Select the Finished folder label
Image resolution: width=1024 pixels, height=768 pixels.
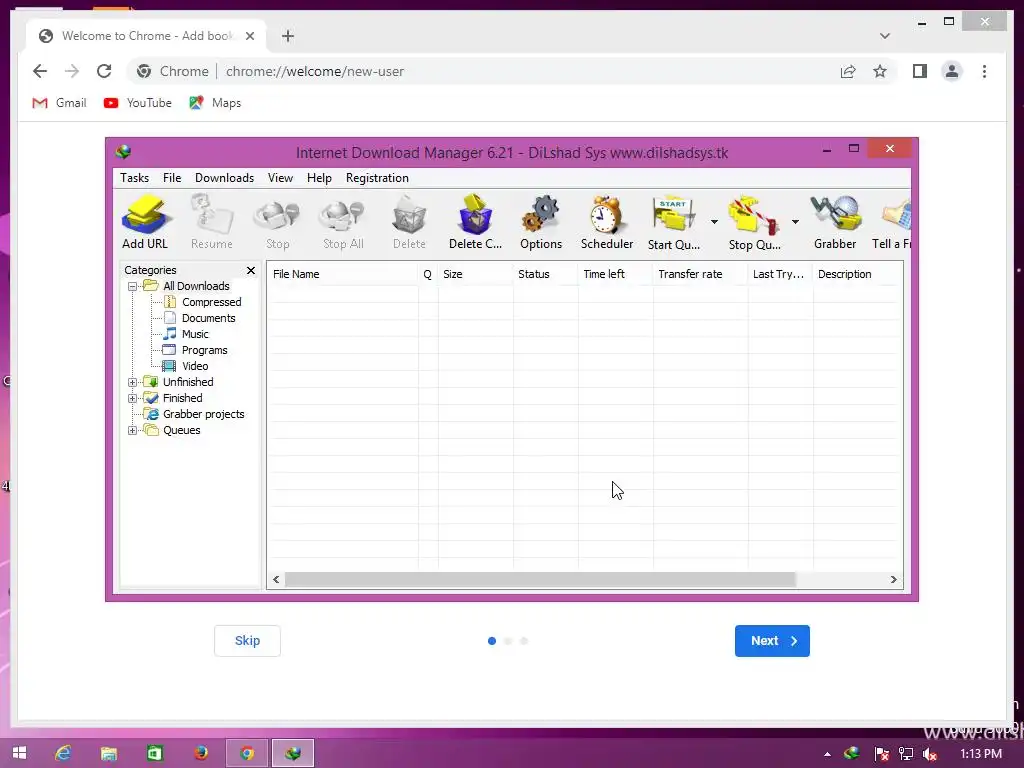click(x=182, y=398)
